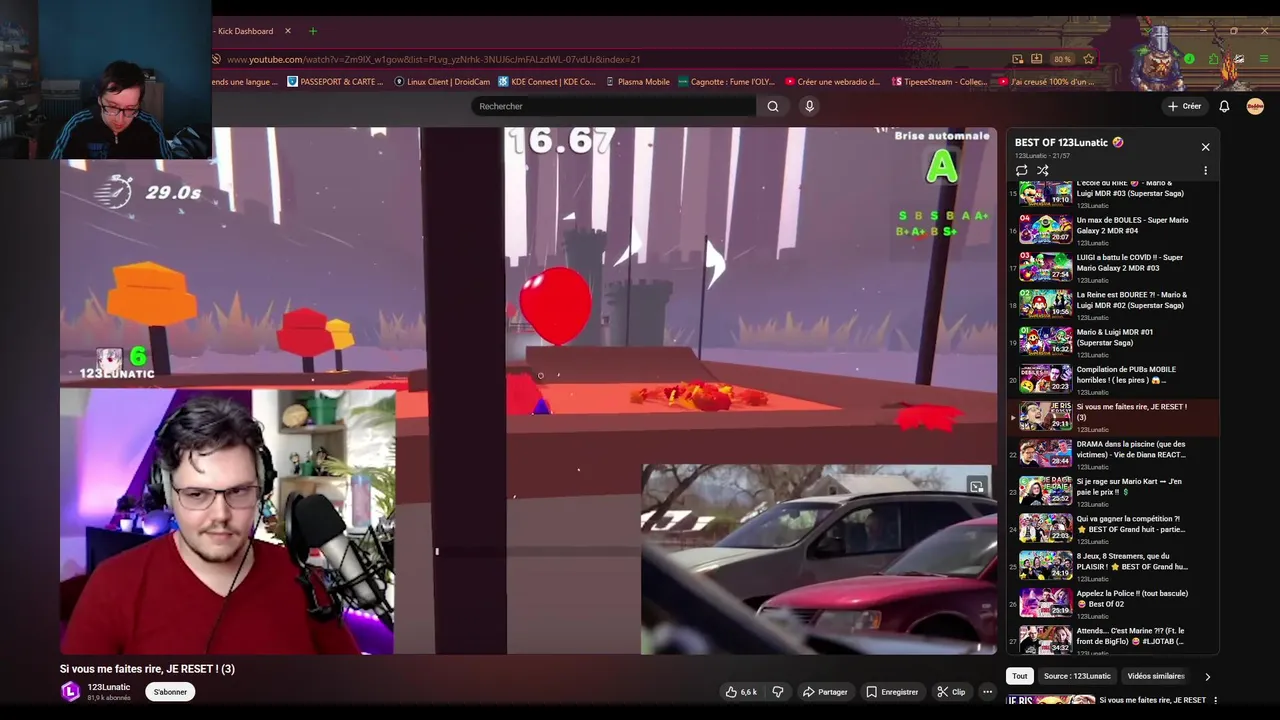Click the main video player area
Screen dimensions: 1280x720
point(528,390)
